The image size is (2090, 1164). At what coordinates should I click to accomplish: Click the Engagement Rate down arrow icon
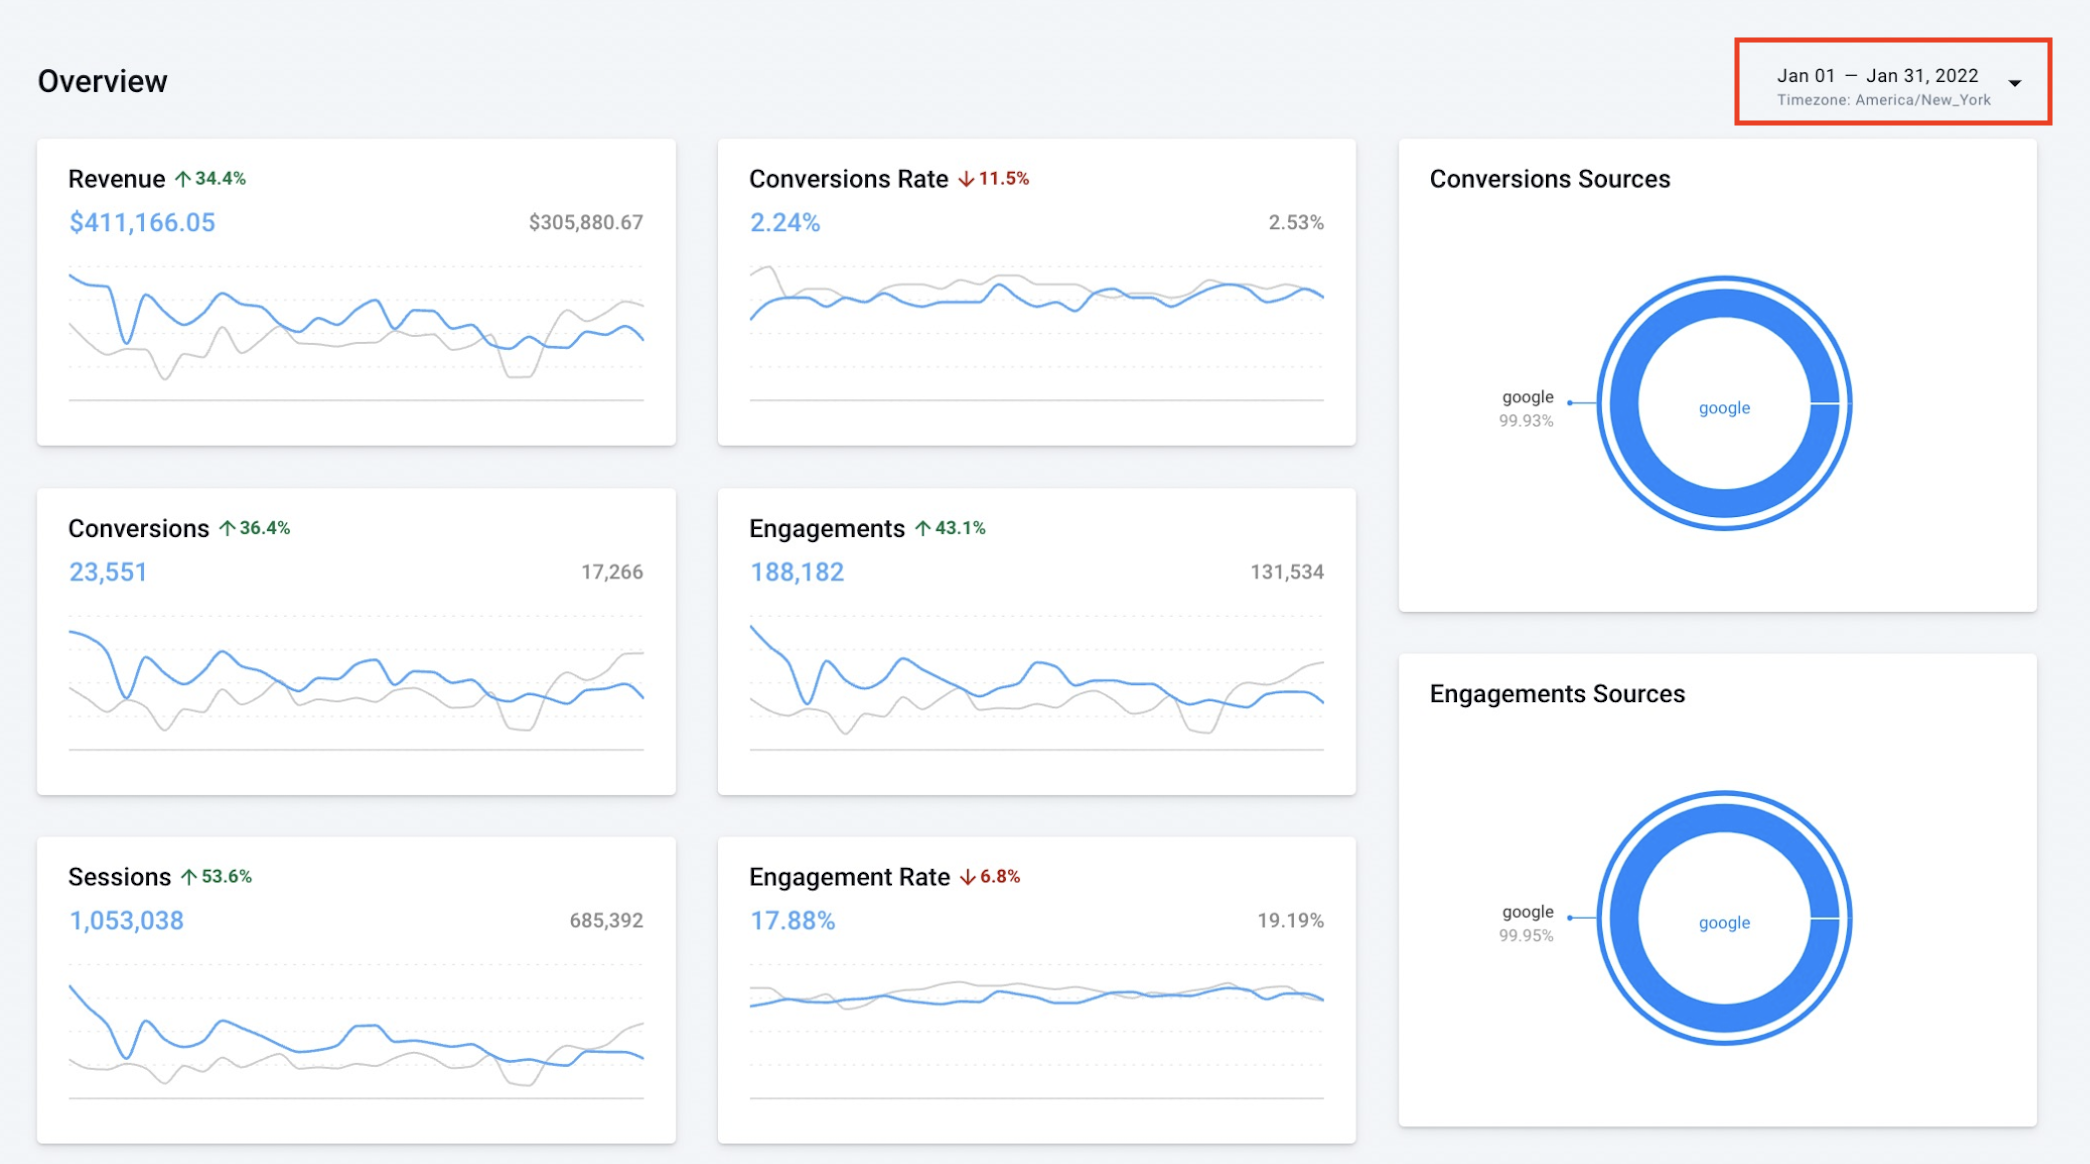pos(967,877)
